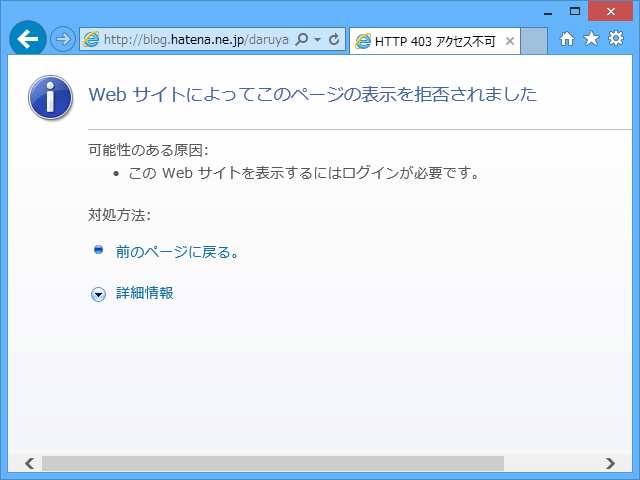This screenshot has height=480, width=640.
Task: Click horizontal scrollbar left arrow
Action: tap(29, 464)
